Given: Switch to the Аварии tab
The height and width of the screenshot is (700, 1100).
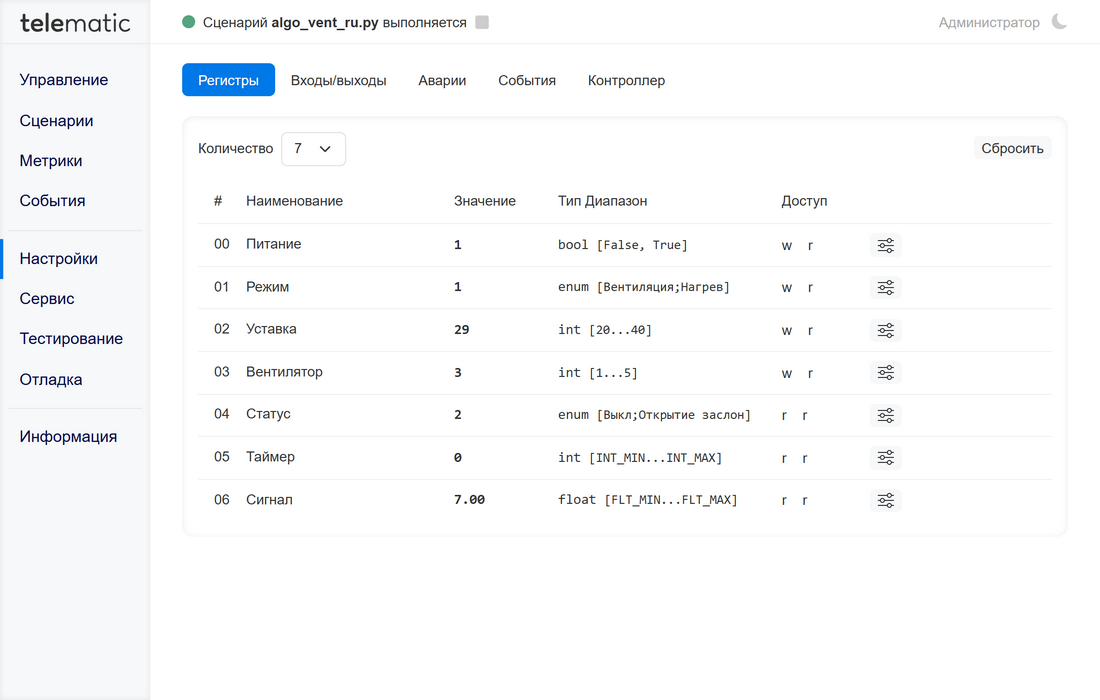Looking at the screenshot, I should pyautogui.click(x=442, y=80).
